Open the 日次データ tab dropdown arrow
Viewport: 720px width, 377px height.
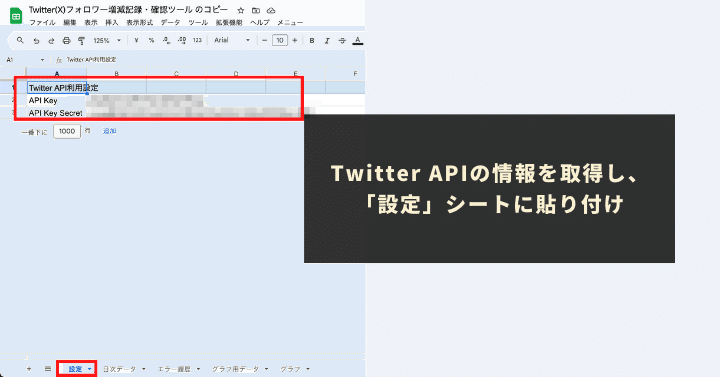pos(144,369)
